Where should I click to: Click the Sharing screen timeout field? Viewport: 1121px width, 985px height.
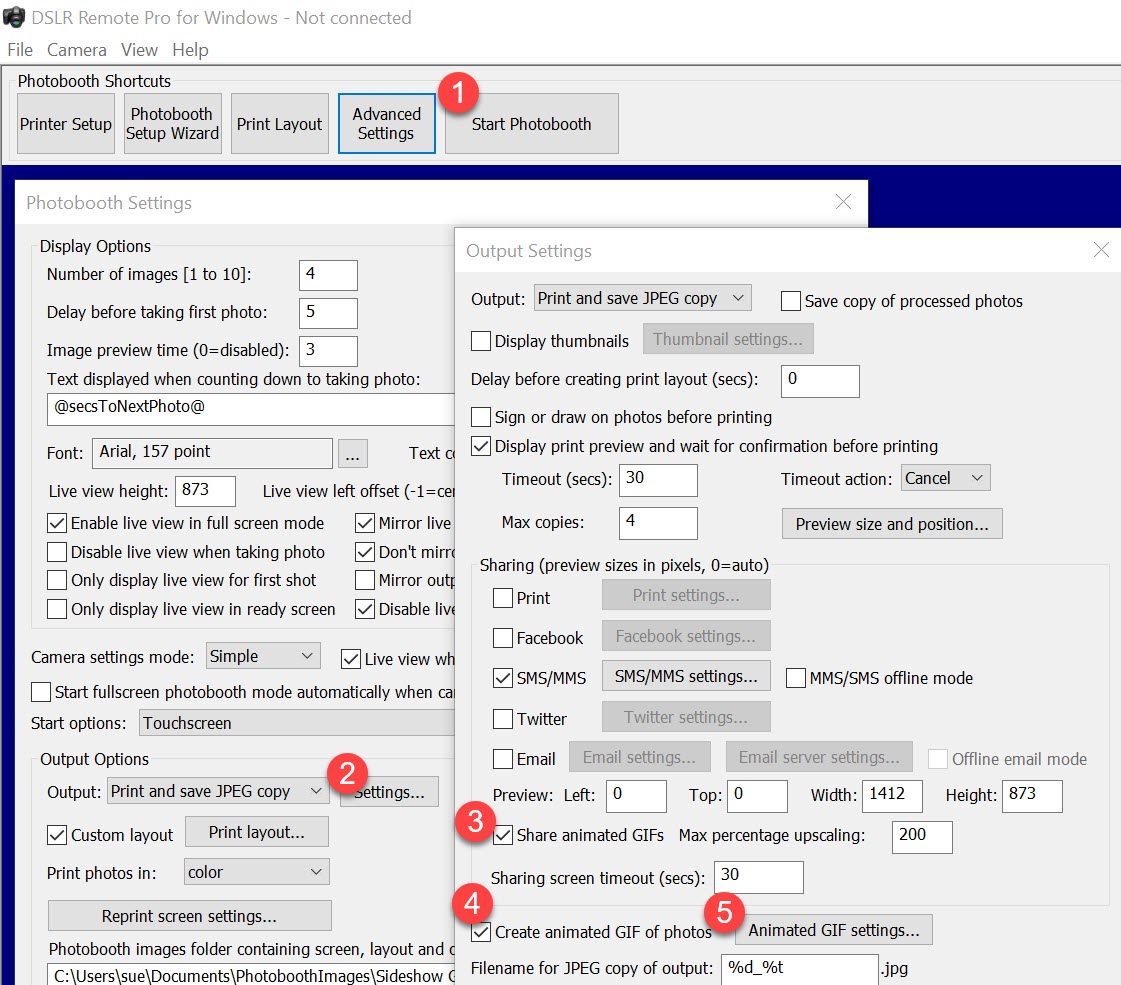tap(759, 876)
